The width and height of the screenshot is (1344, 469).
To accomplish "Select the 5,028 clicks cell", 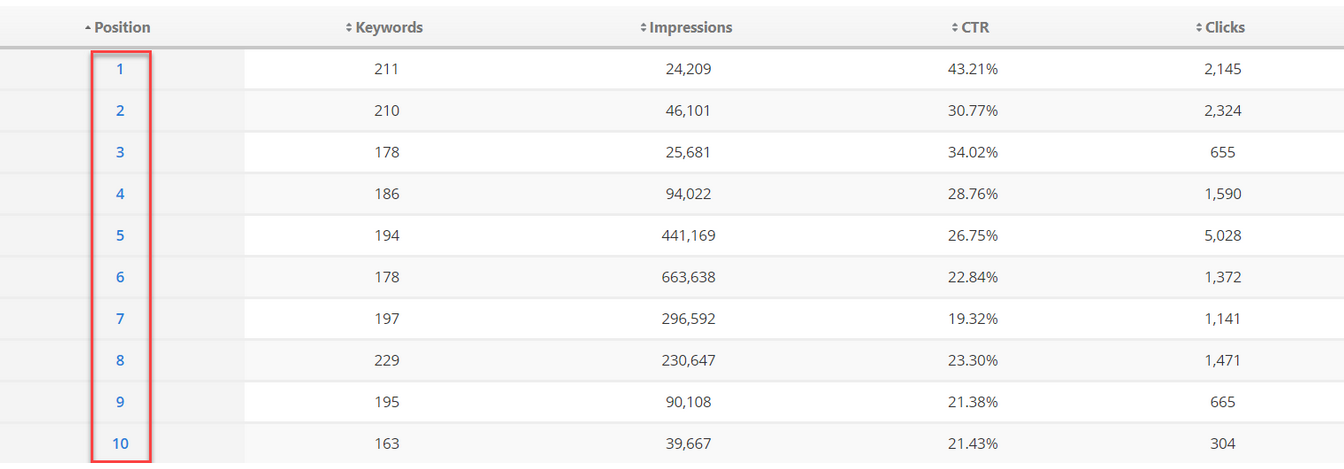I will click(1223, 235).
